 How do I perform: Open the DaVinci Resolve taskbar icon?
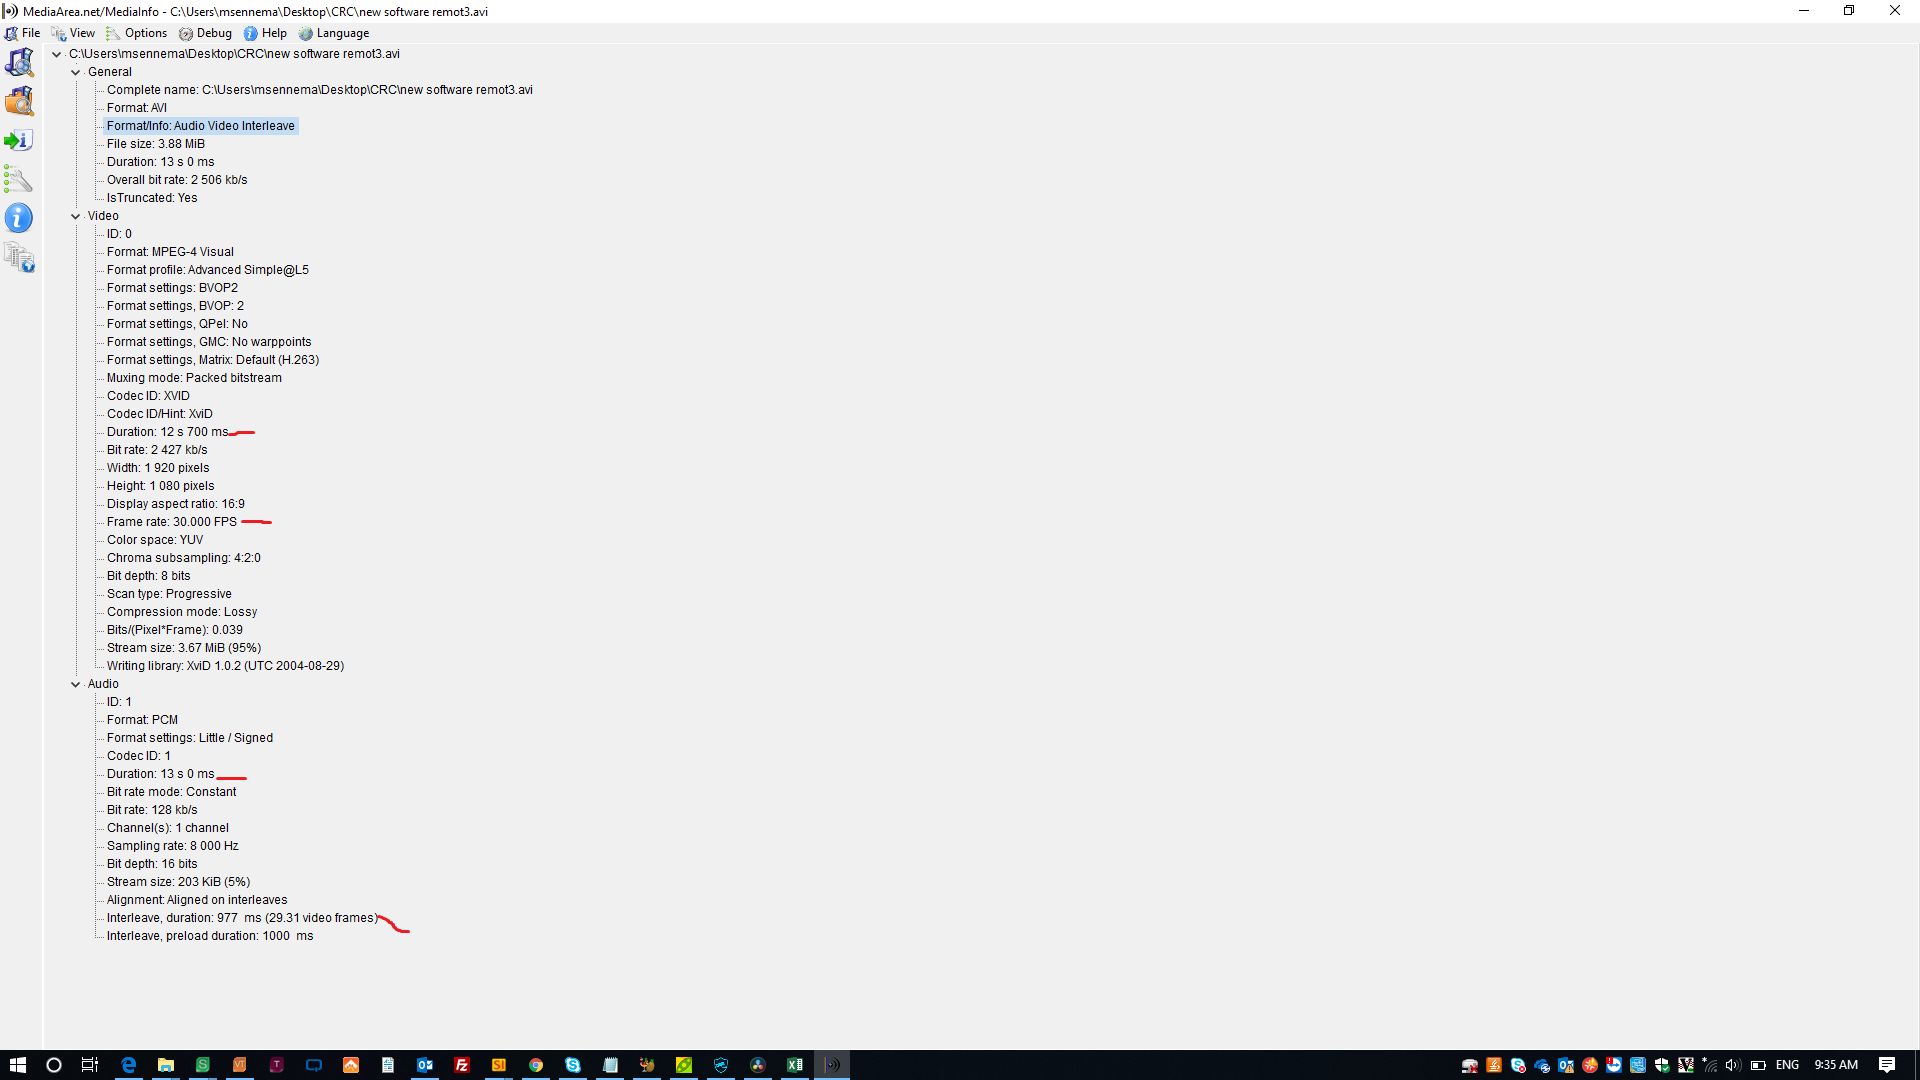click(x=758, y=1065)
